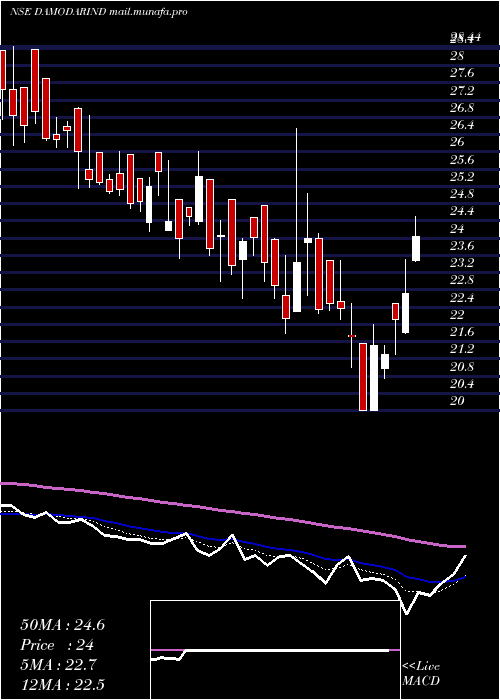This screenshot has height=700, width=500.
Task: Click the 21.2 price axis label
Action: (x=463, y=349)
